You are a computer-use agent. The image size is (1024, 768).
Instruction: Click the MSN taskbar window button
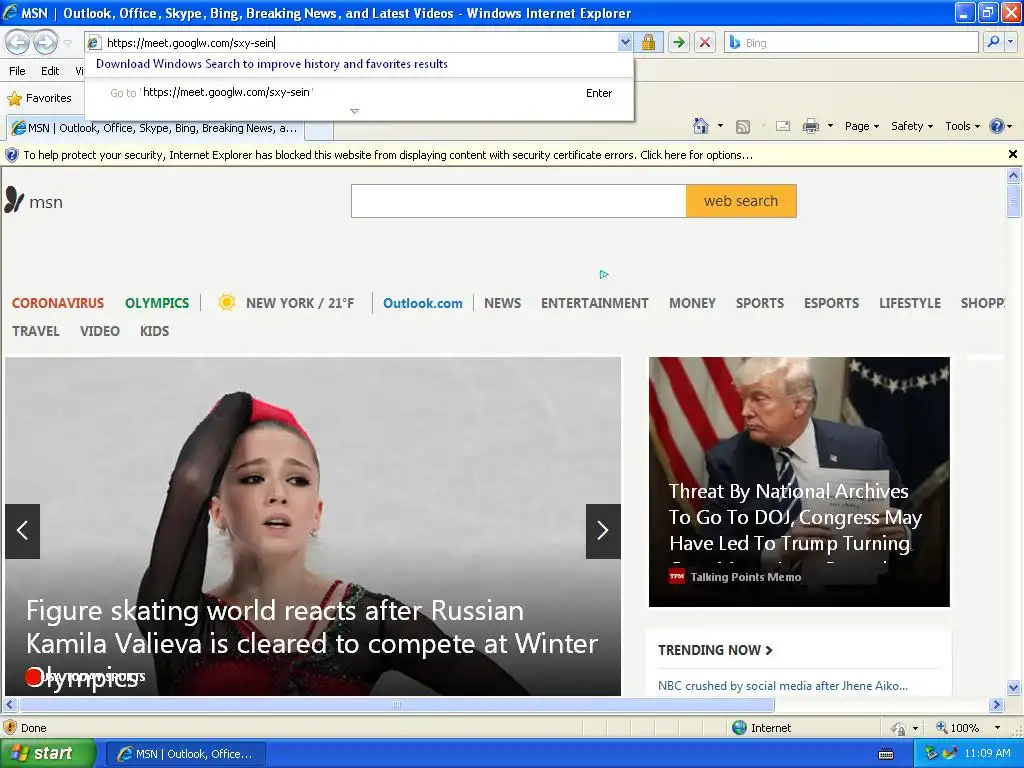tap(185, 754)
